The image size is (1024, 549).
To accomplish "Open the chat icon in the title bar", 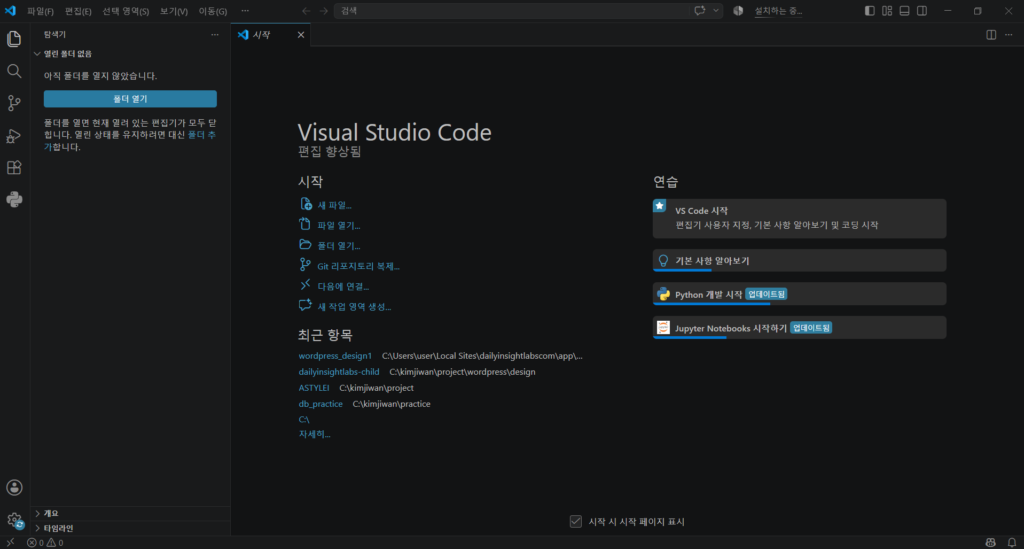I will (x=699, y=11).
